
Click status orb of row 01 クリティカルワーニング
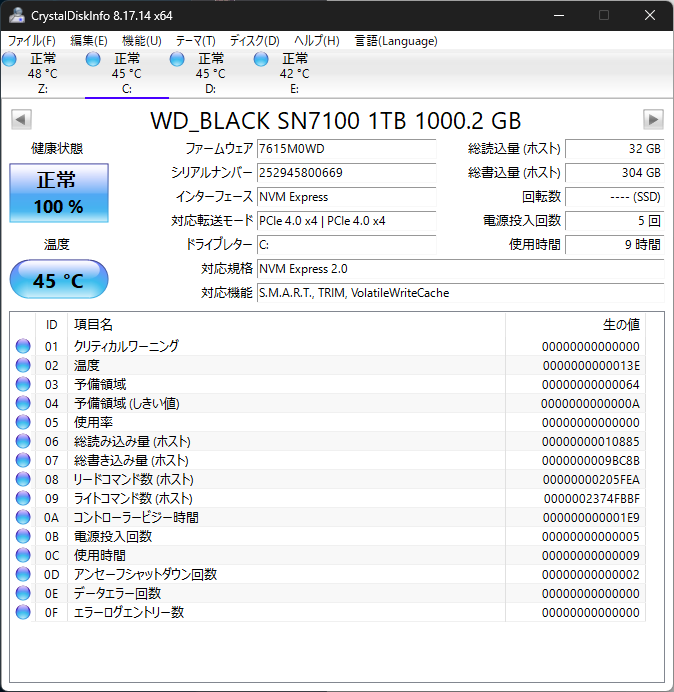pyautogui.click(x=23, y=346)
